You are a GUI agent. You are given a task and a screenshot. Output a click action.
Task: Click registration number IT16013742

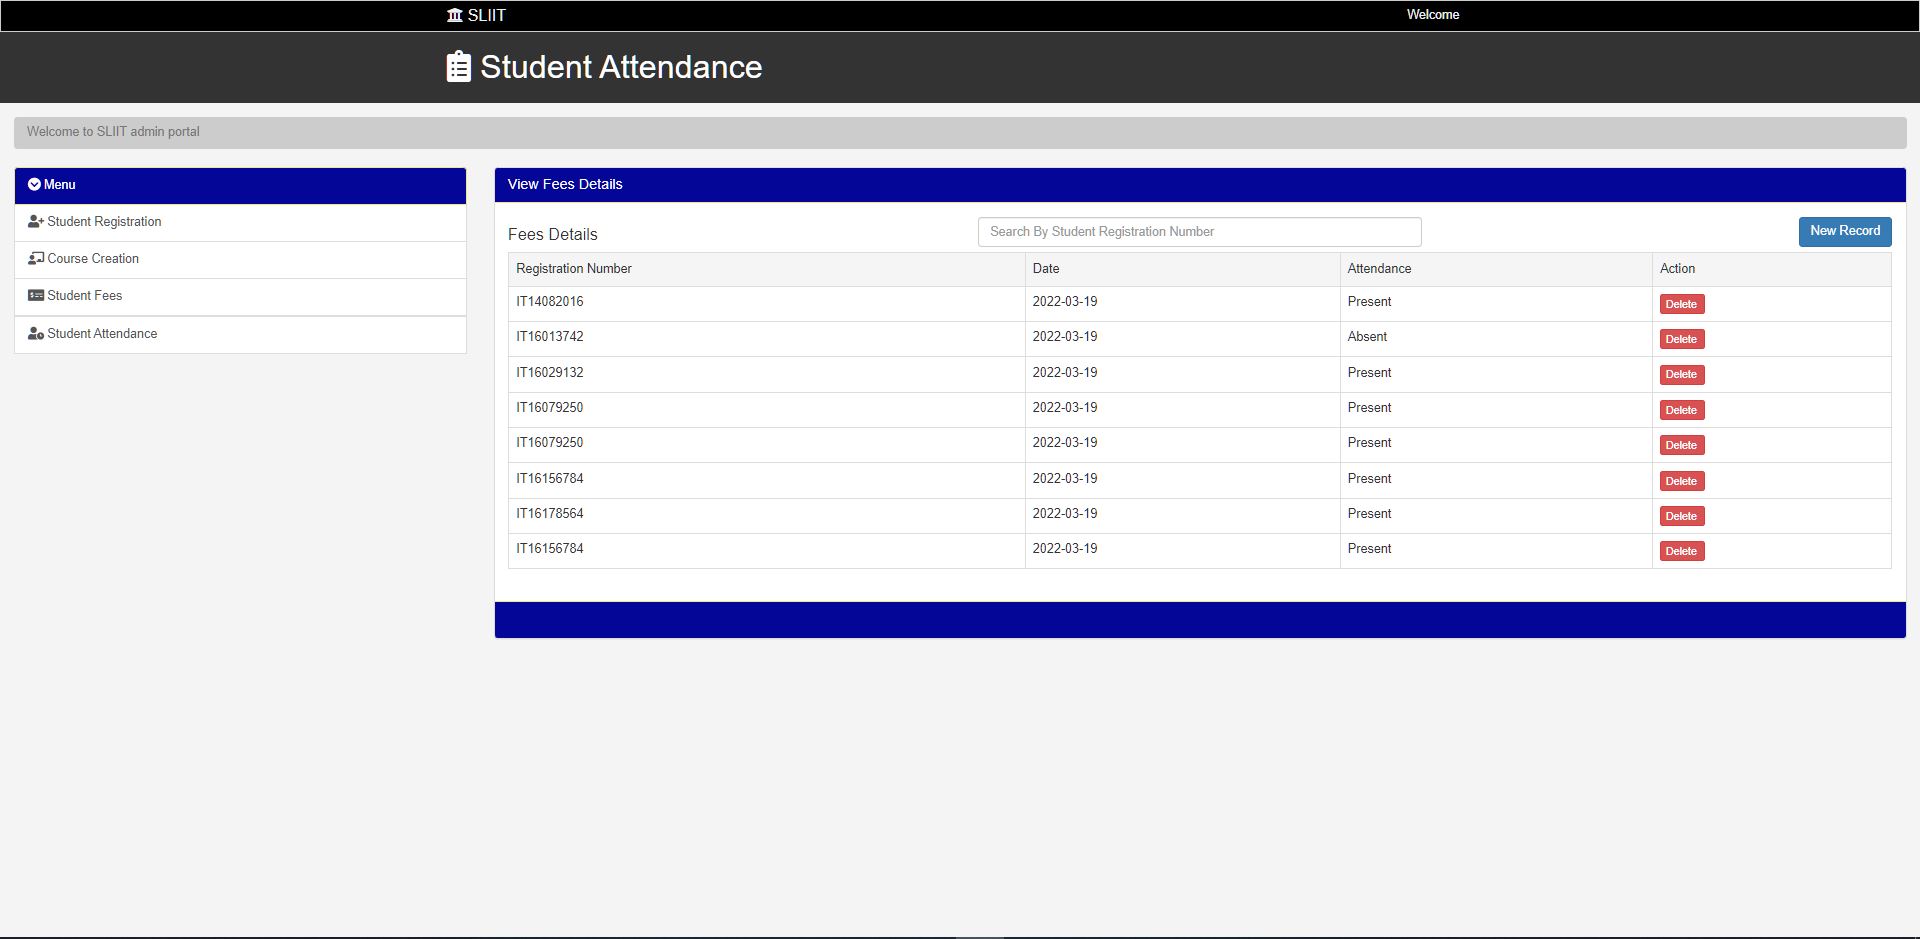tap(549, 337)
